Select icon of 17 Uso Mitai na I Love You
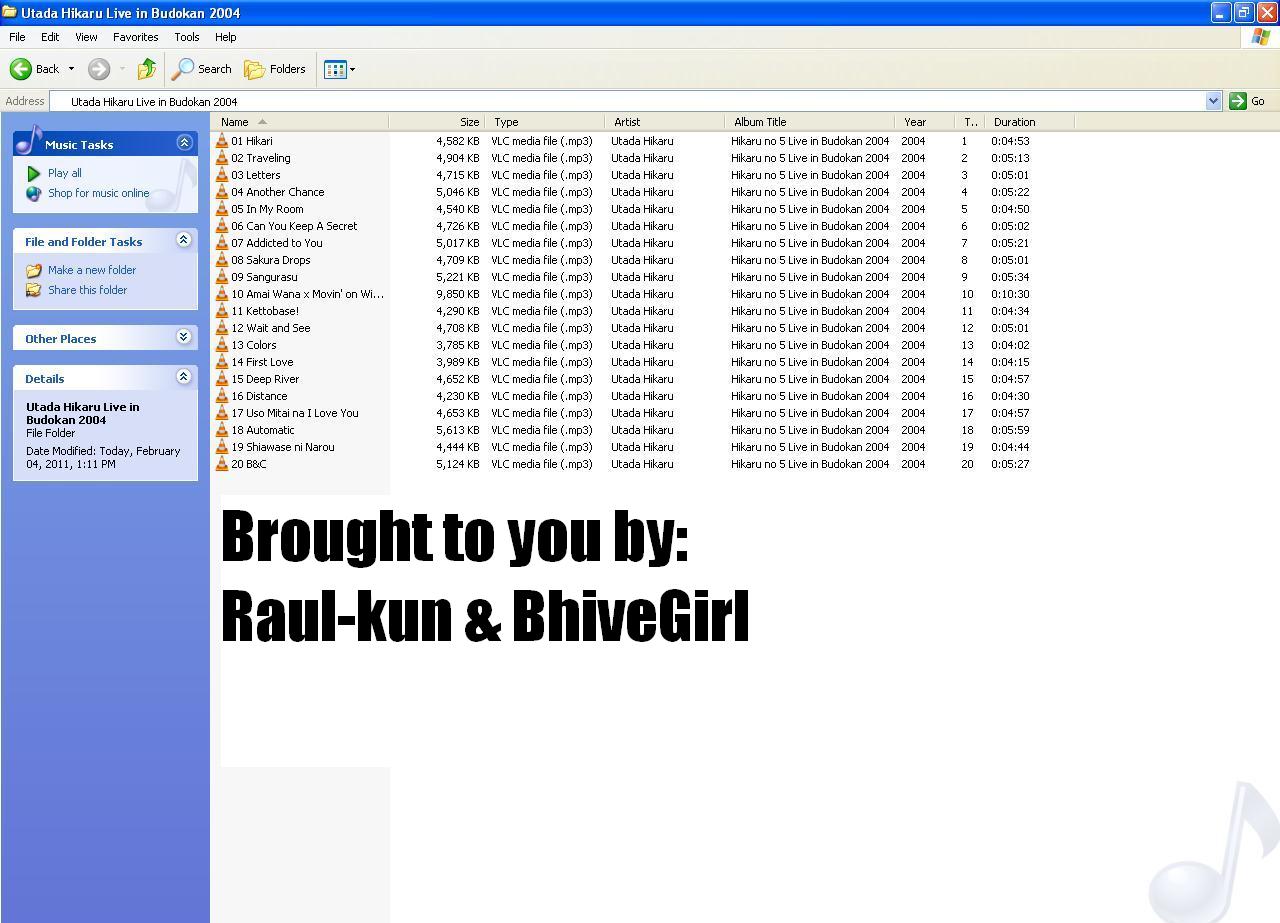 (222, 413)
